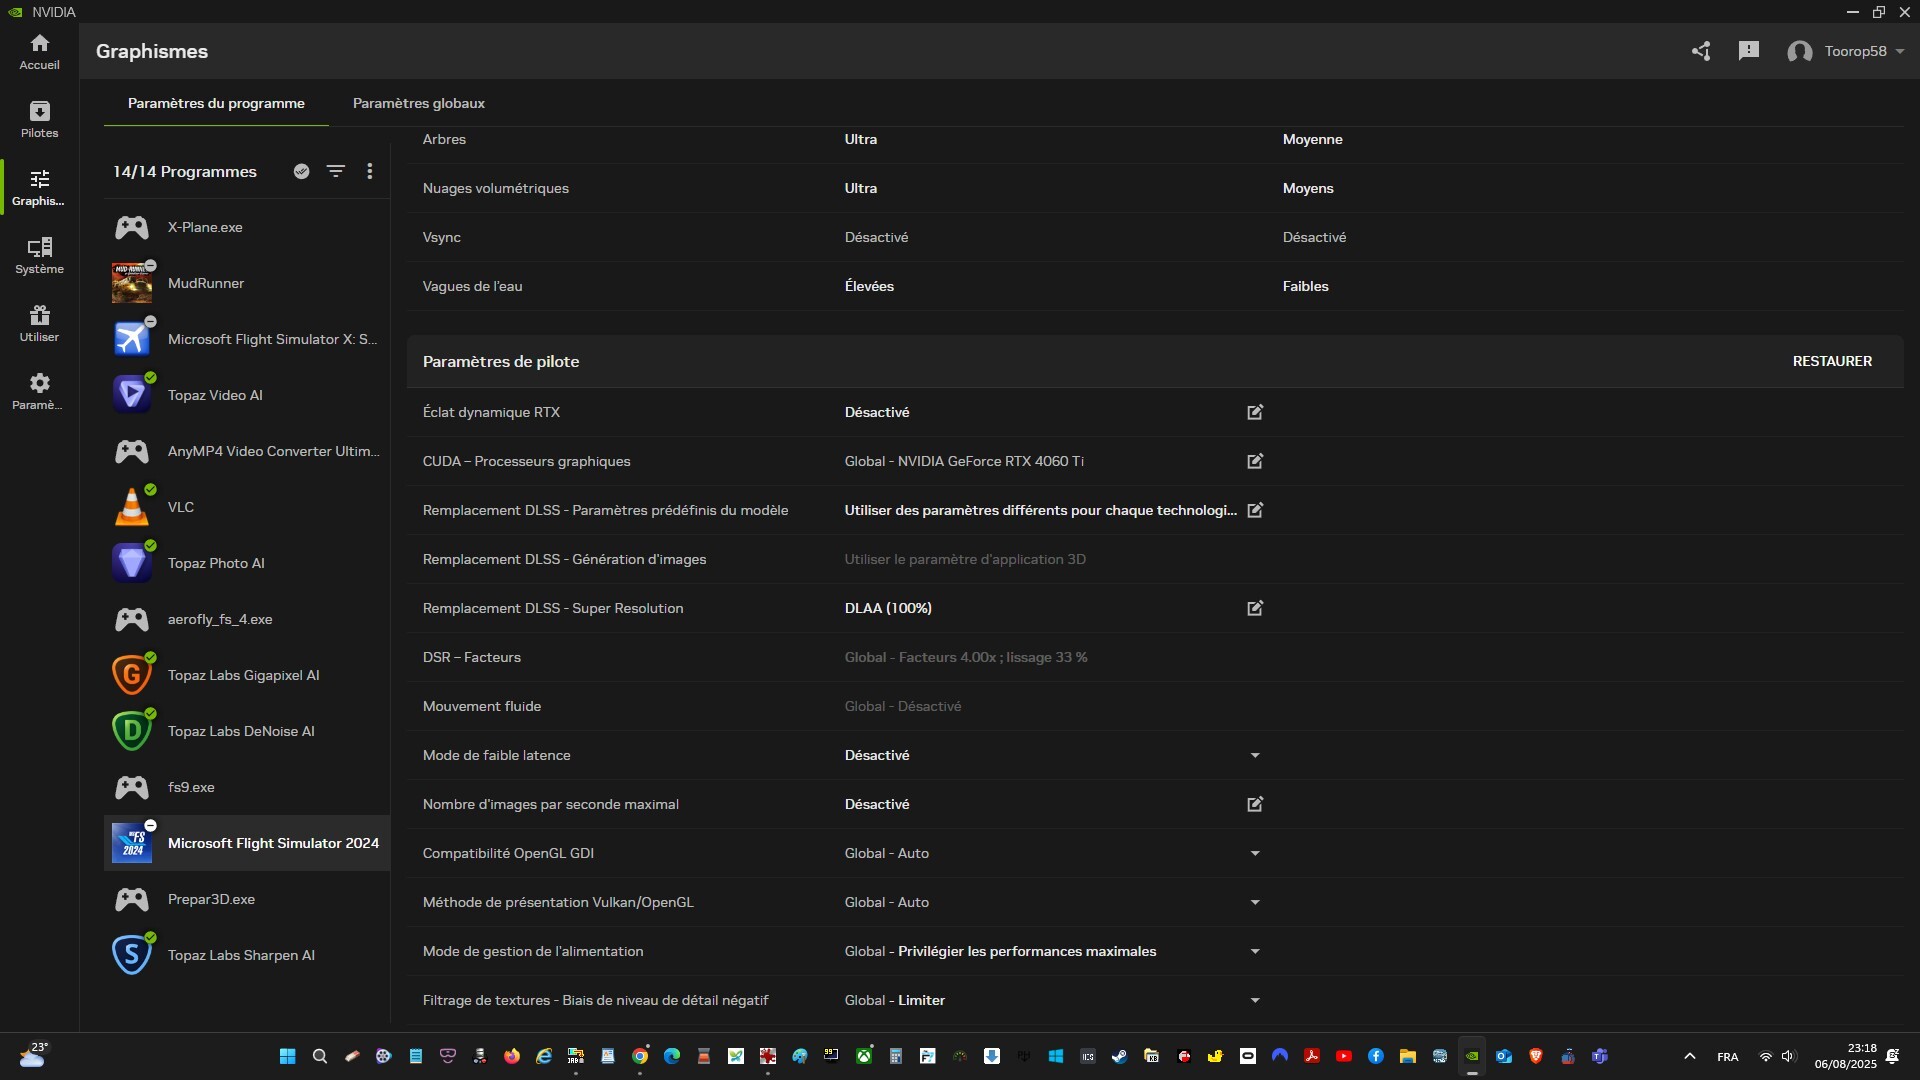This screenshot has height=1080, width=1920.
Task: Edit DLSS Super Resolution override
Action: [x=1255, y=608]
